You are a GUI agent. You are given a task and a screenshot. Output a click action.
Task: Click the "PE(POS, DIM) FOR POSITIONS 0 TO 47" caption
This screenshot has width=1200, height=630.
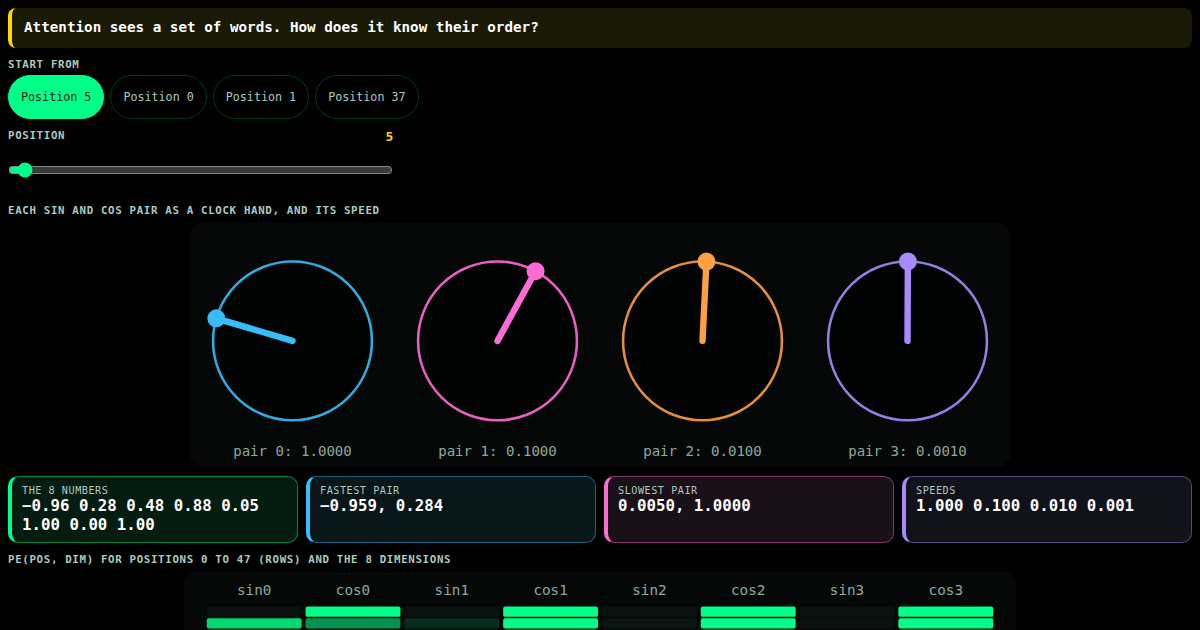coord(229,559)
